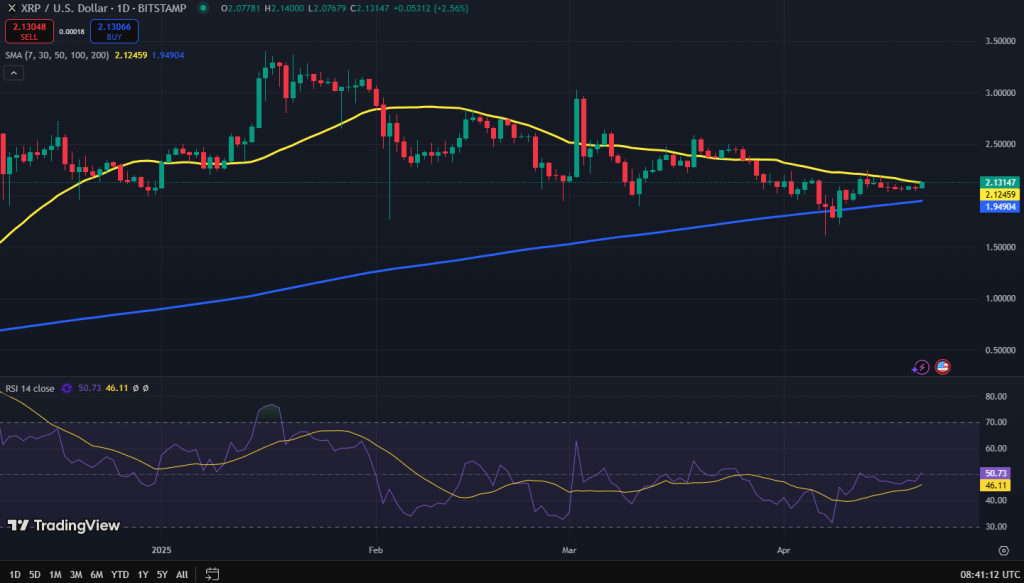
Task: Select the 5D time range
Action: (35, 575)
